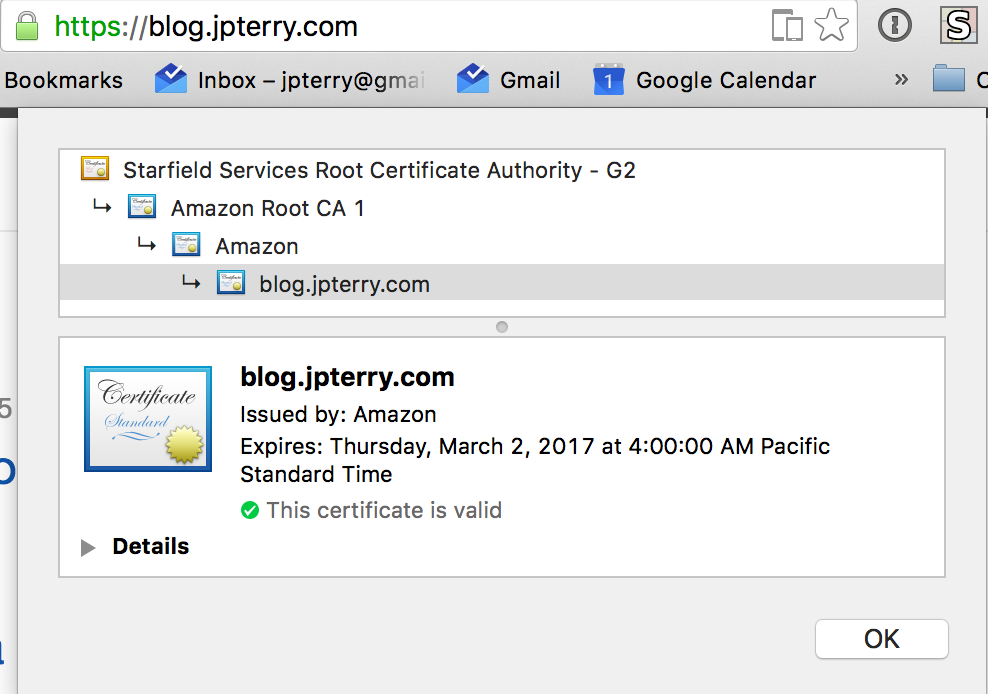Click the green valid checkmark icon
The image size is (988, 694).
click(250, 510)
